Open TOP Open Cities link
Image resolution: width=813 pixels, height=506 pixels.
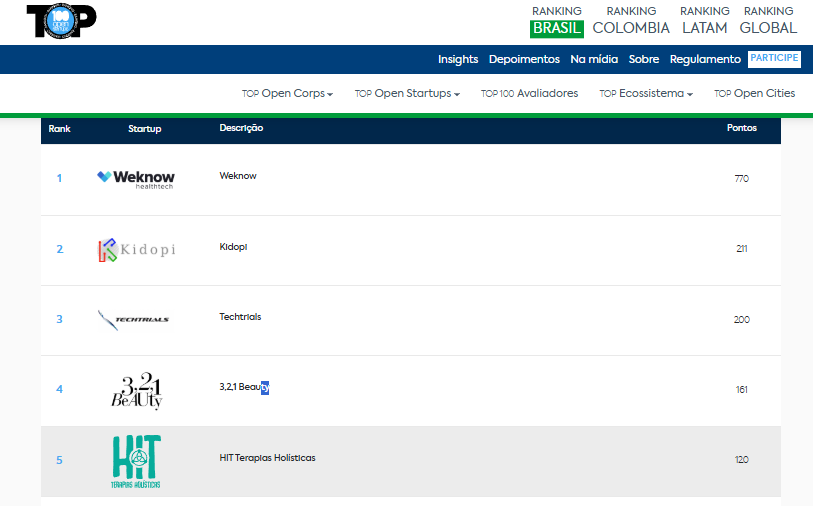754,93
